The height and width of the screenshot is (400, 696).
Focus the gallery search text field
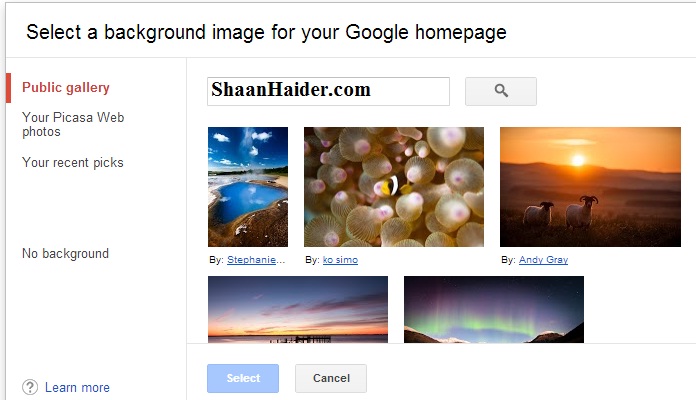point(328,91)
